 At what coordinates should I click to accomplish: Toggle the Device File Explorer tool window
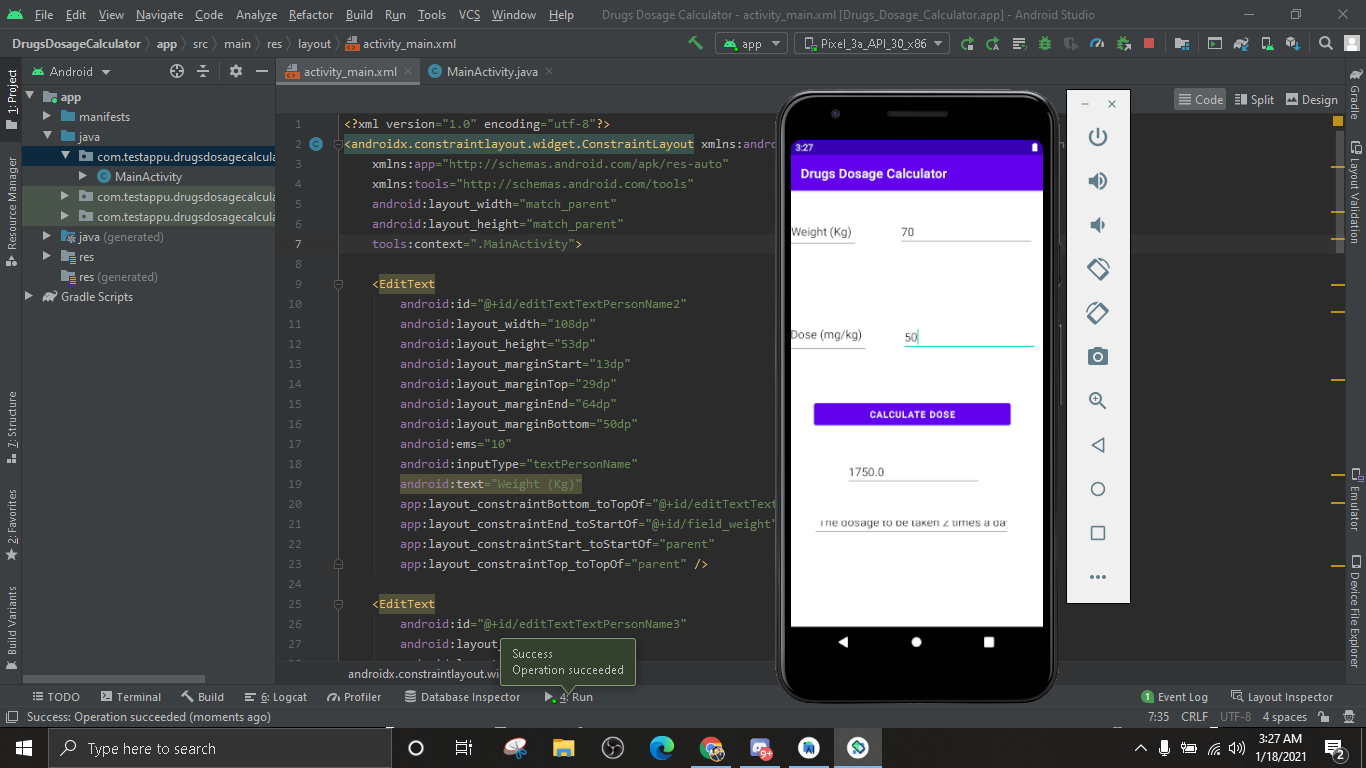click(x=1355, y=612)
